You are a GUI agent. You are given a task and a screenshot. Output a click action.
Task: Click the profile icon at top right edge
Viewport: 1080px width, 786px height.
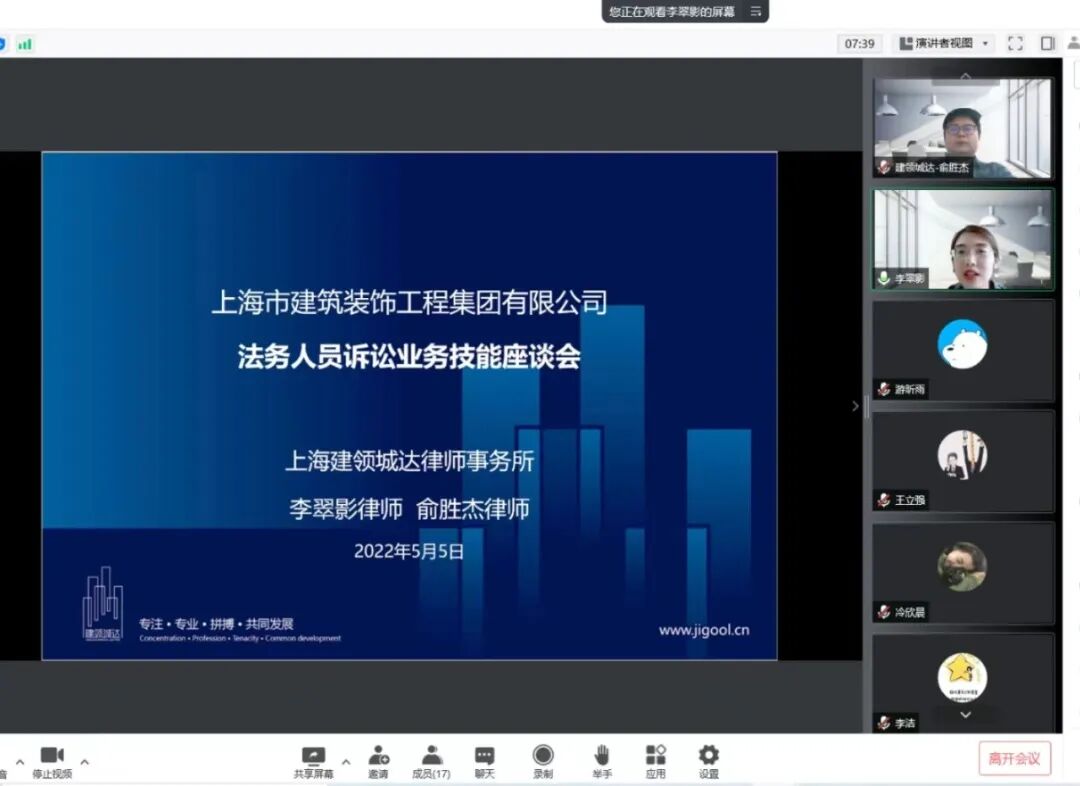tap(1074, 43)
